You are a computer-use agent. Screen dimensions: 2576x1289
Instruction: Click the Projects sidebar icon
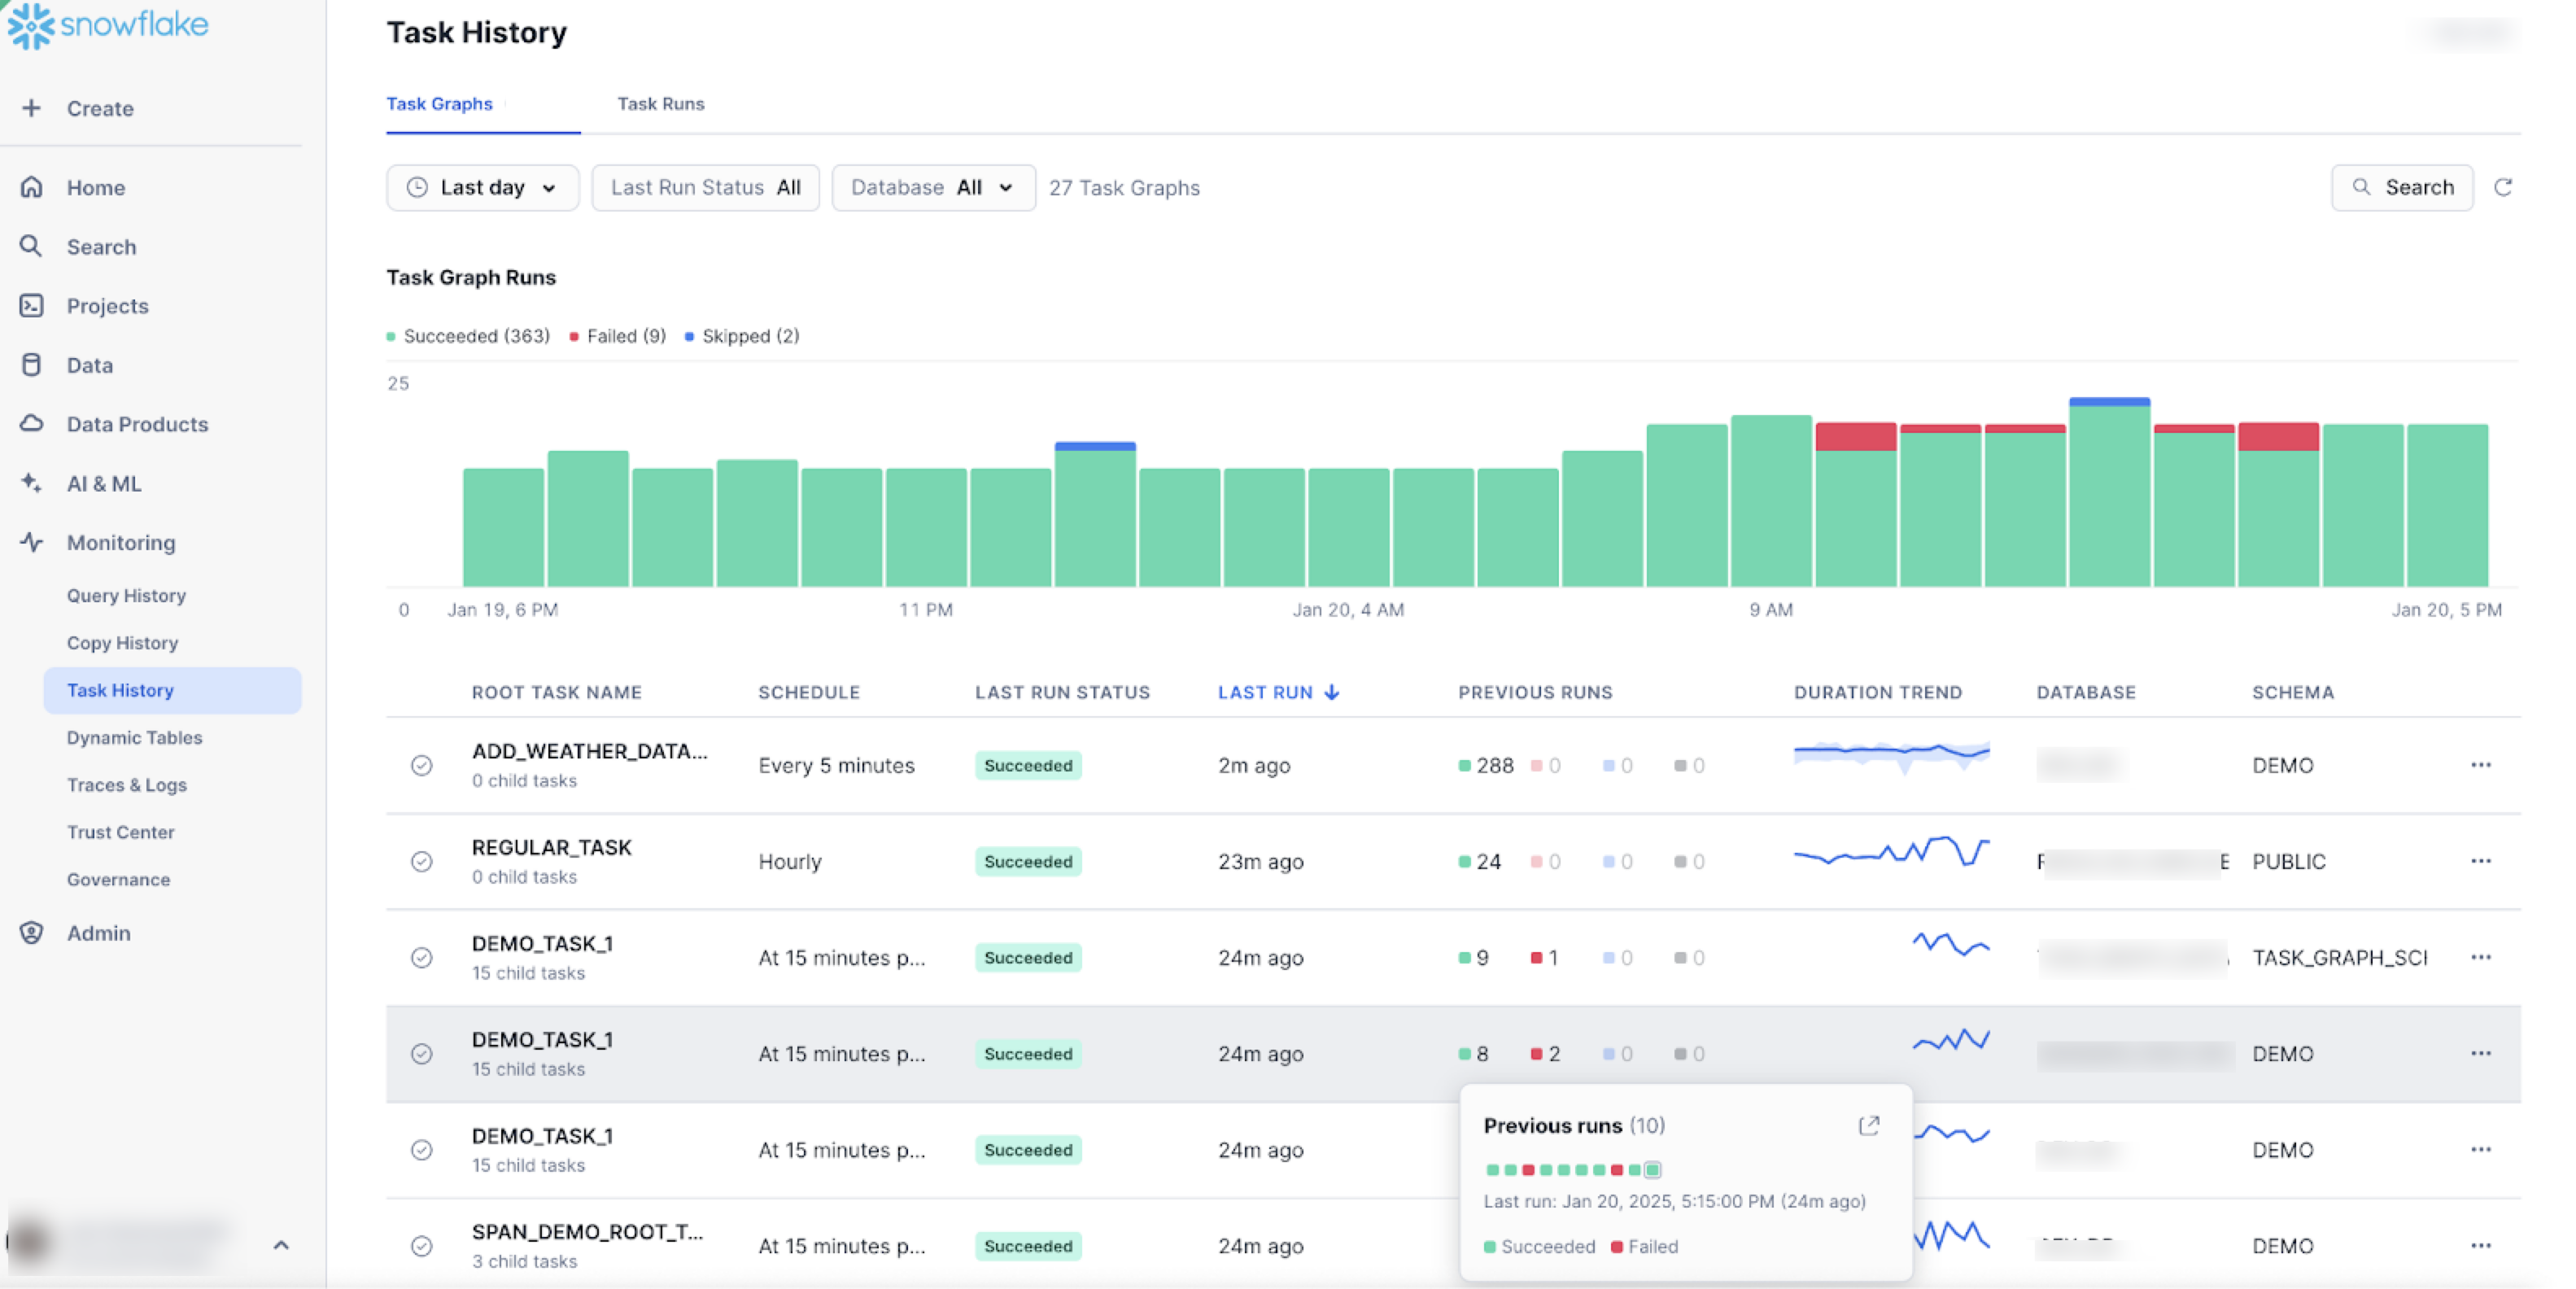(32, 305)
